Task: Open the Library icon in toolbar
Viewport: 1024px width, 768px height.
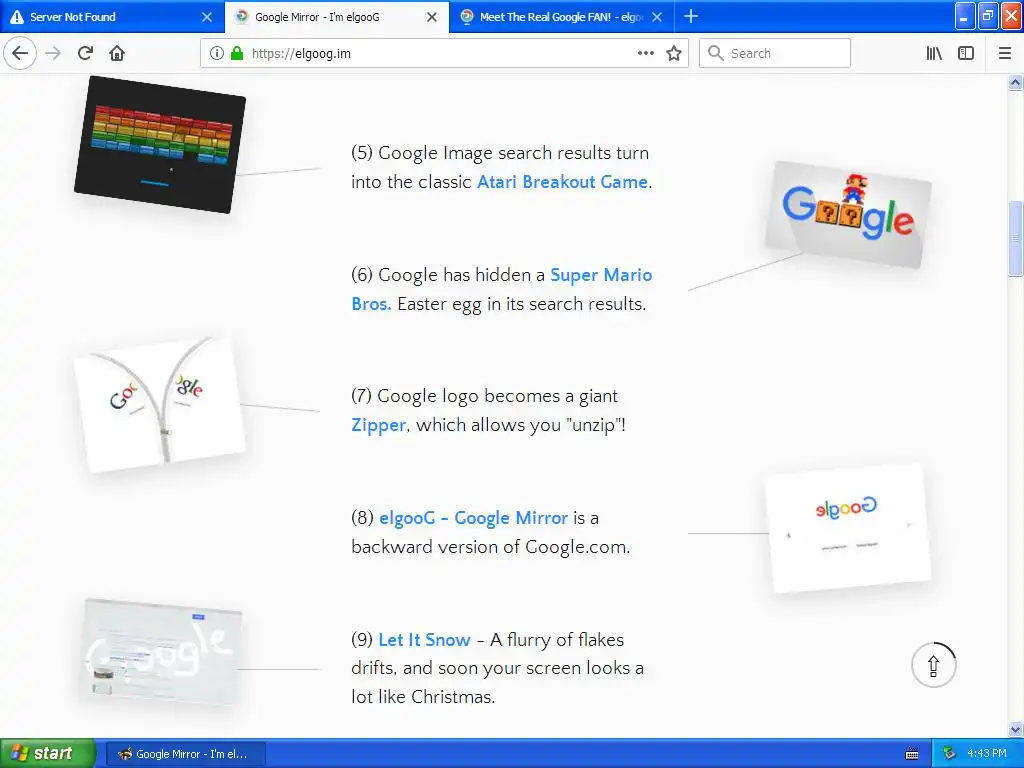Action: click(934, 53)
